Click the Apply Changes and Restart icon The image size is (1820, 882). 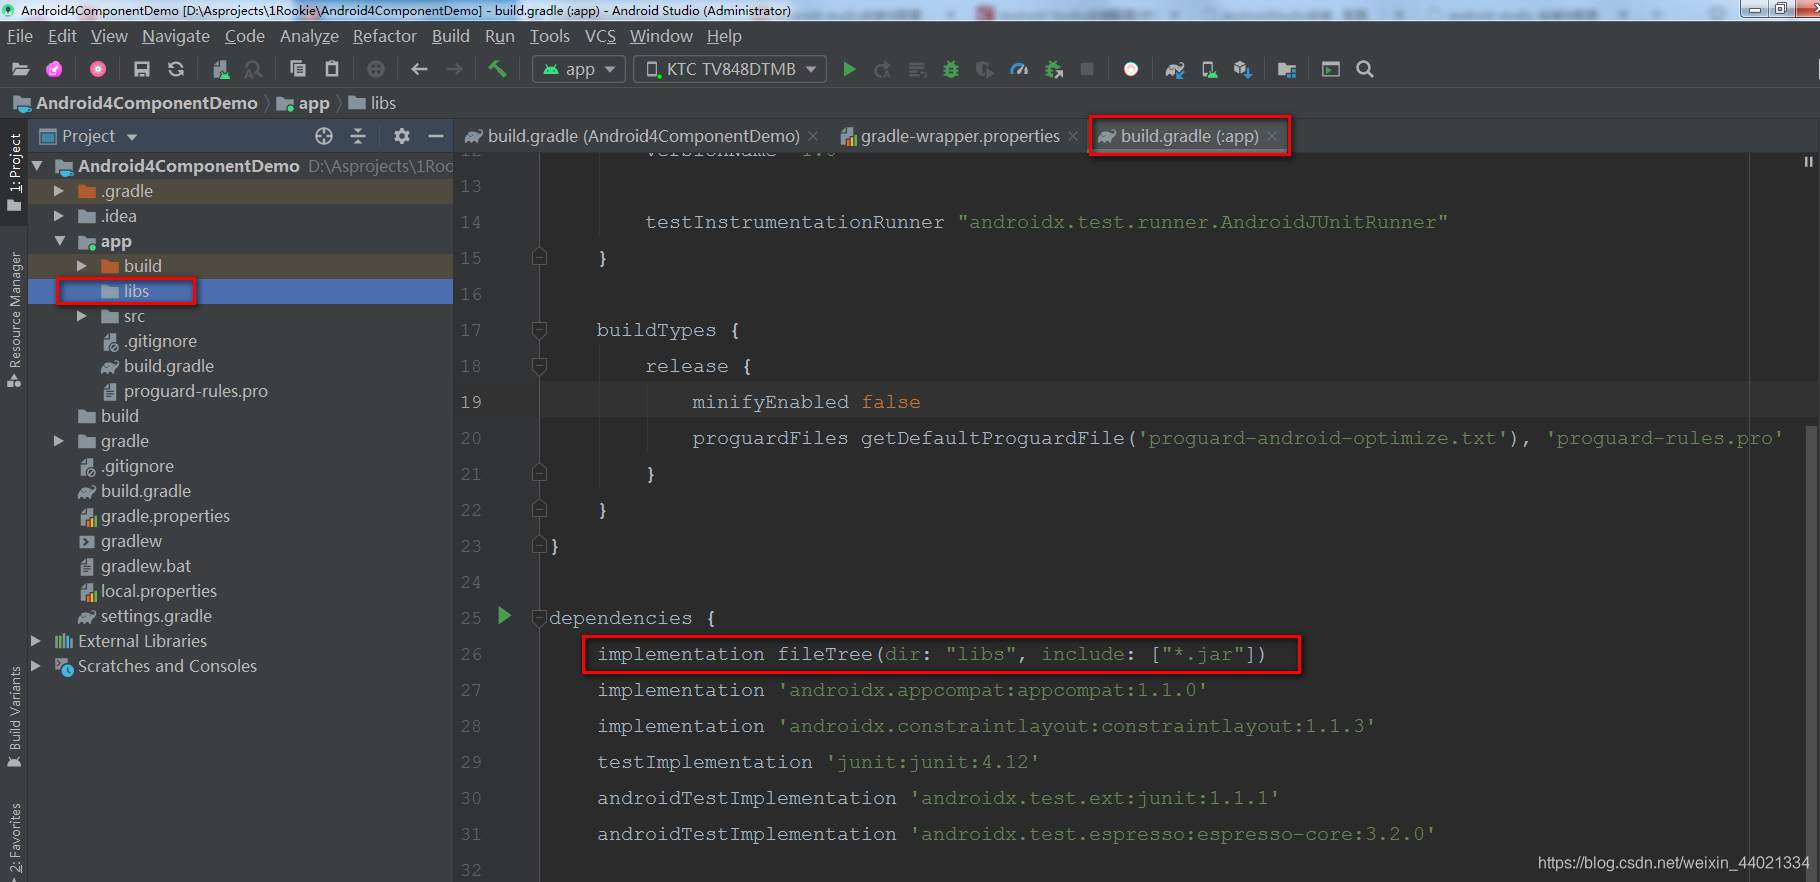tap(882, 69)
